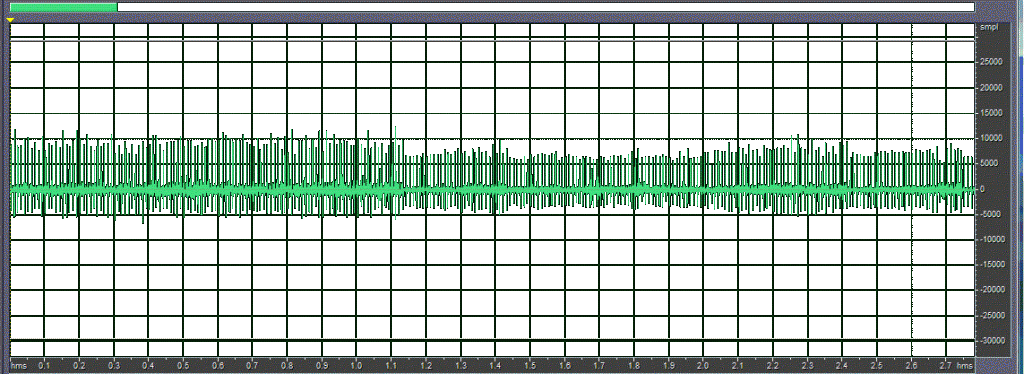Click the 'smpl' label on the amplitude ruler
The image size is (1024, 374).
986,29
